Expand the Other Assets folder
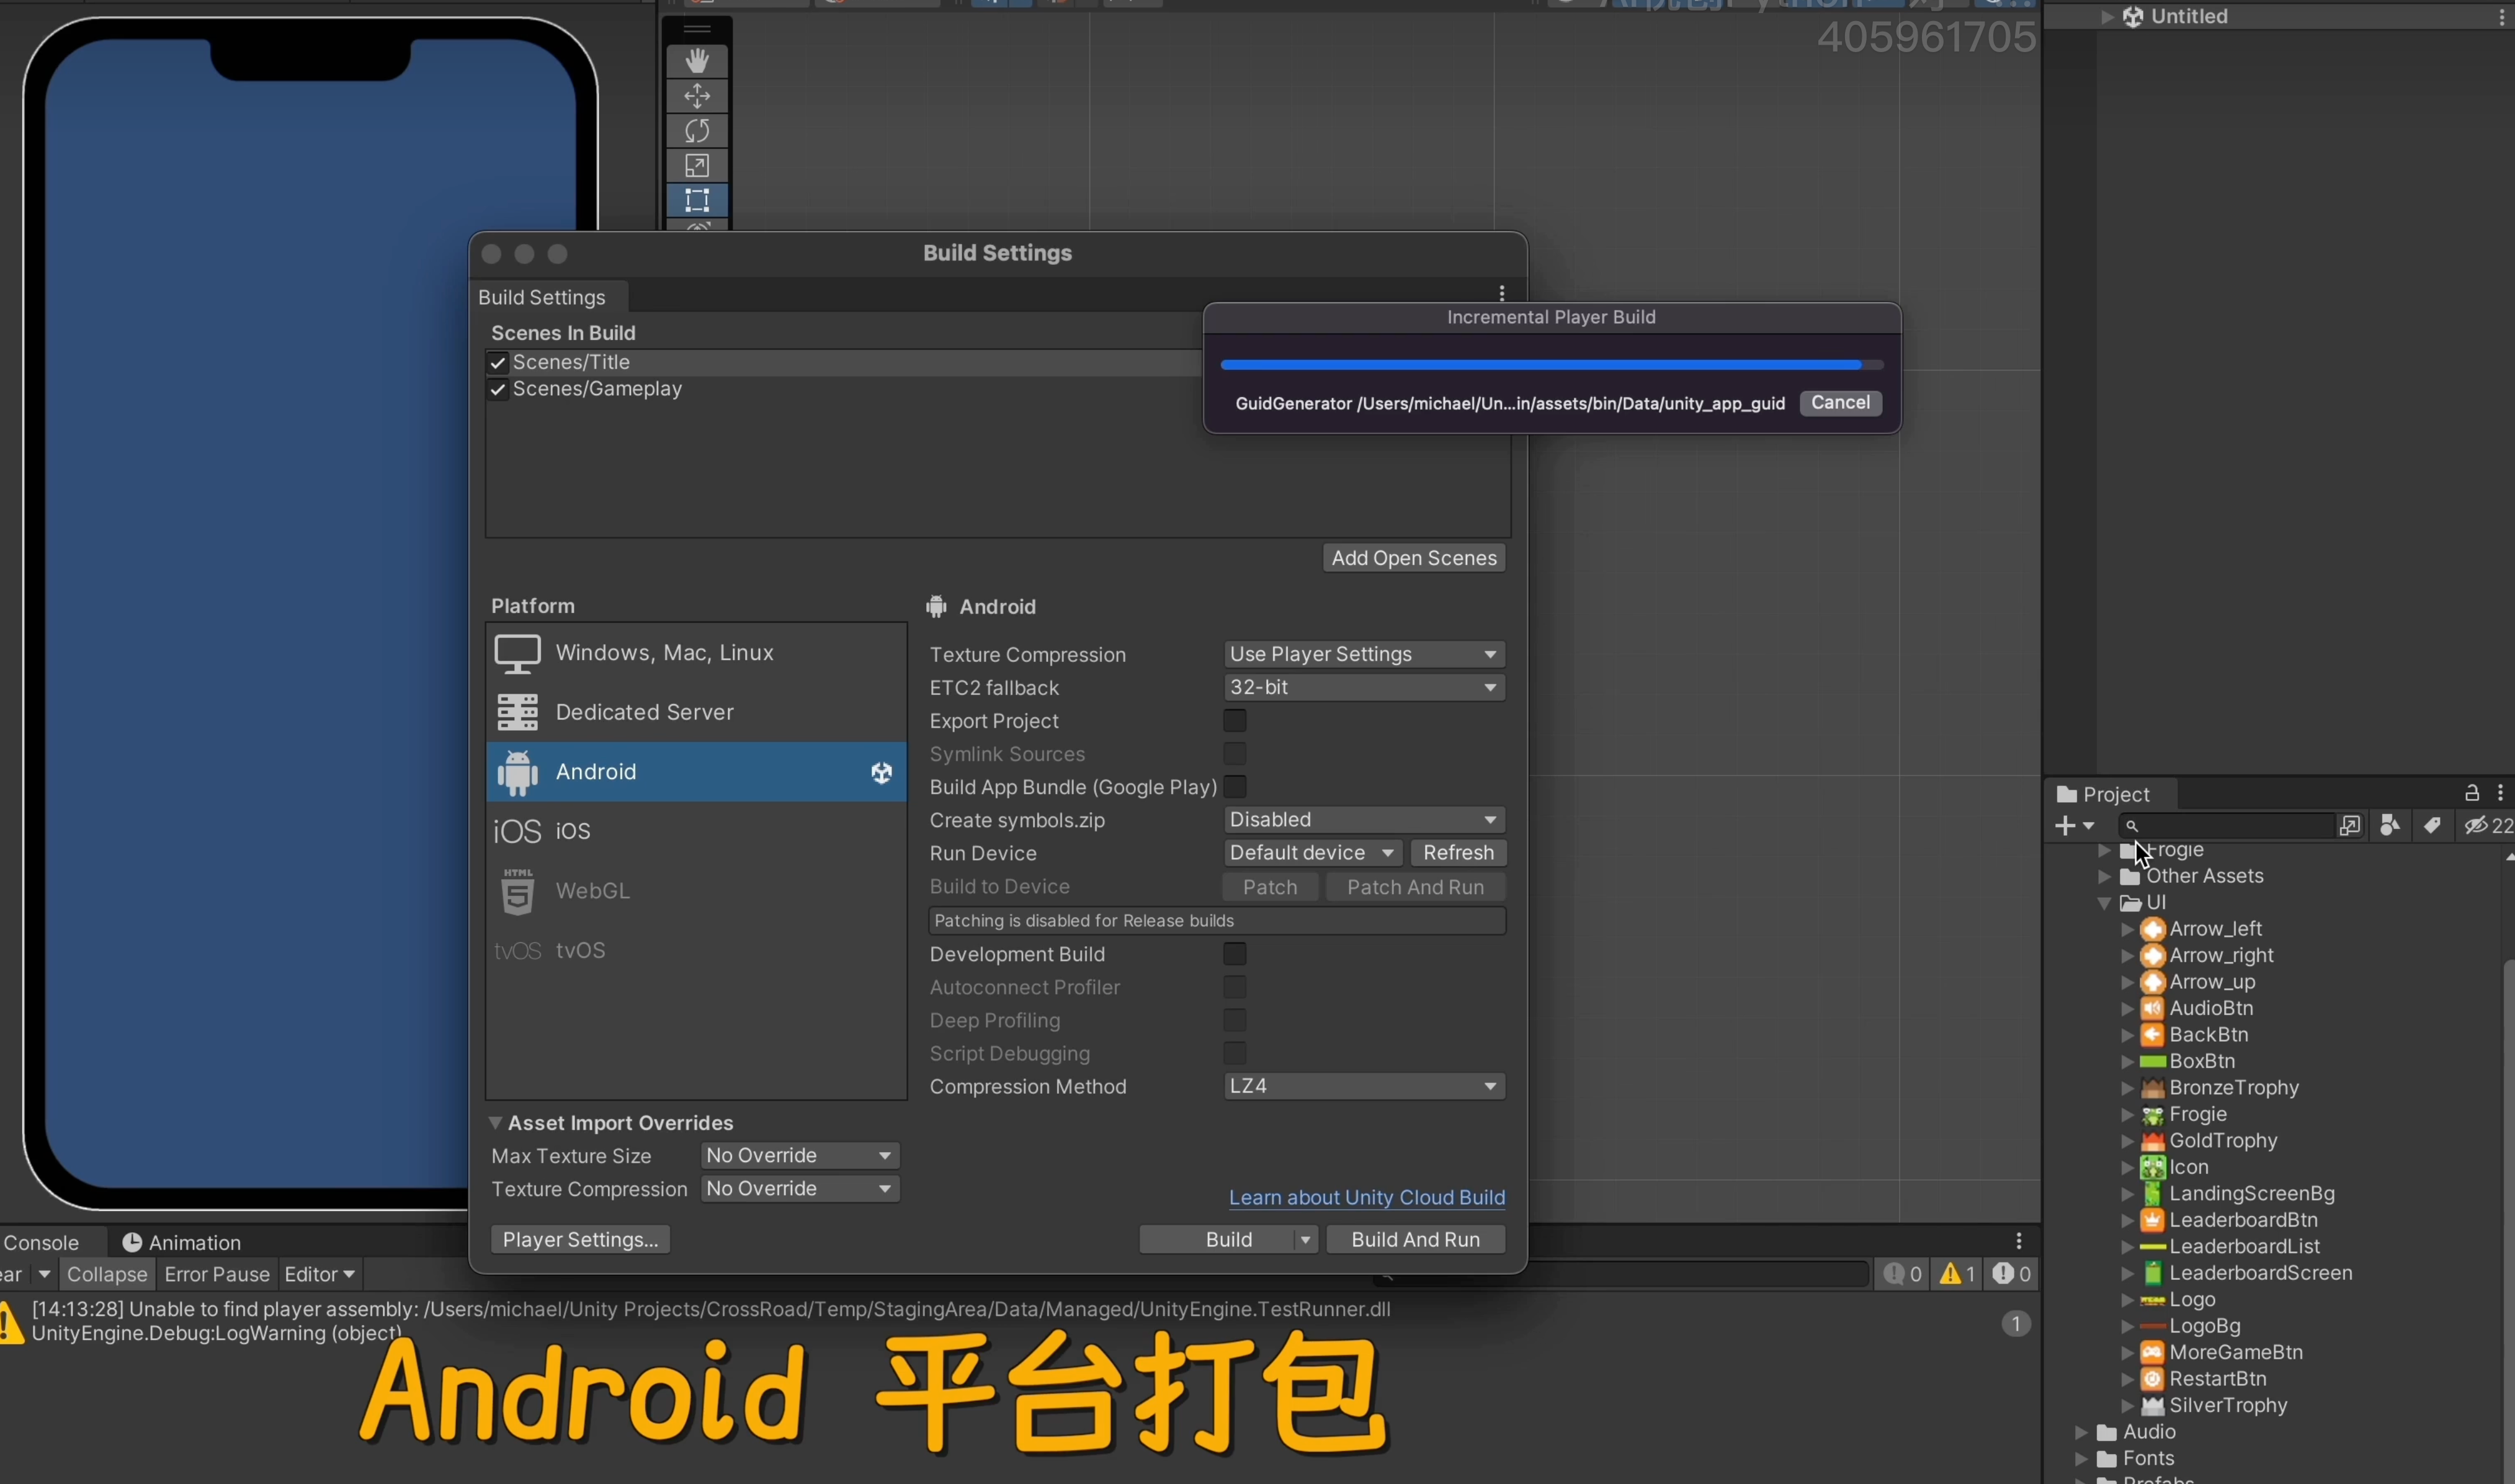This screenshot has width=2515, height=1484. [2104, 877]
